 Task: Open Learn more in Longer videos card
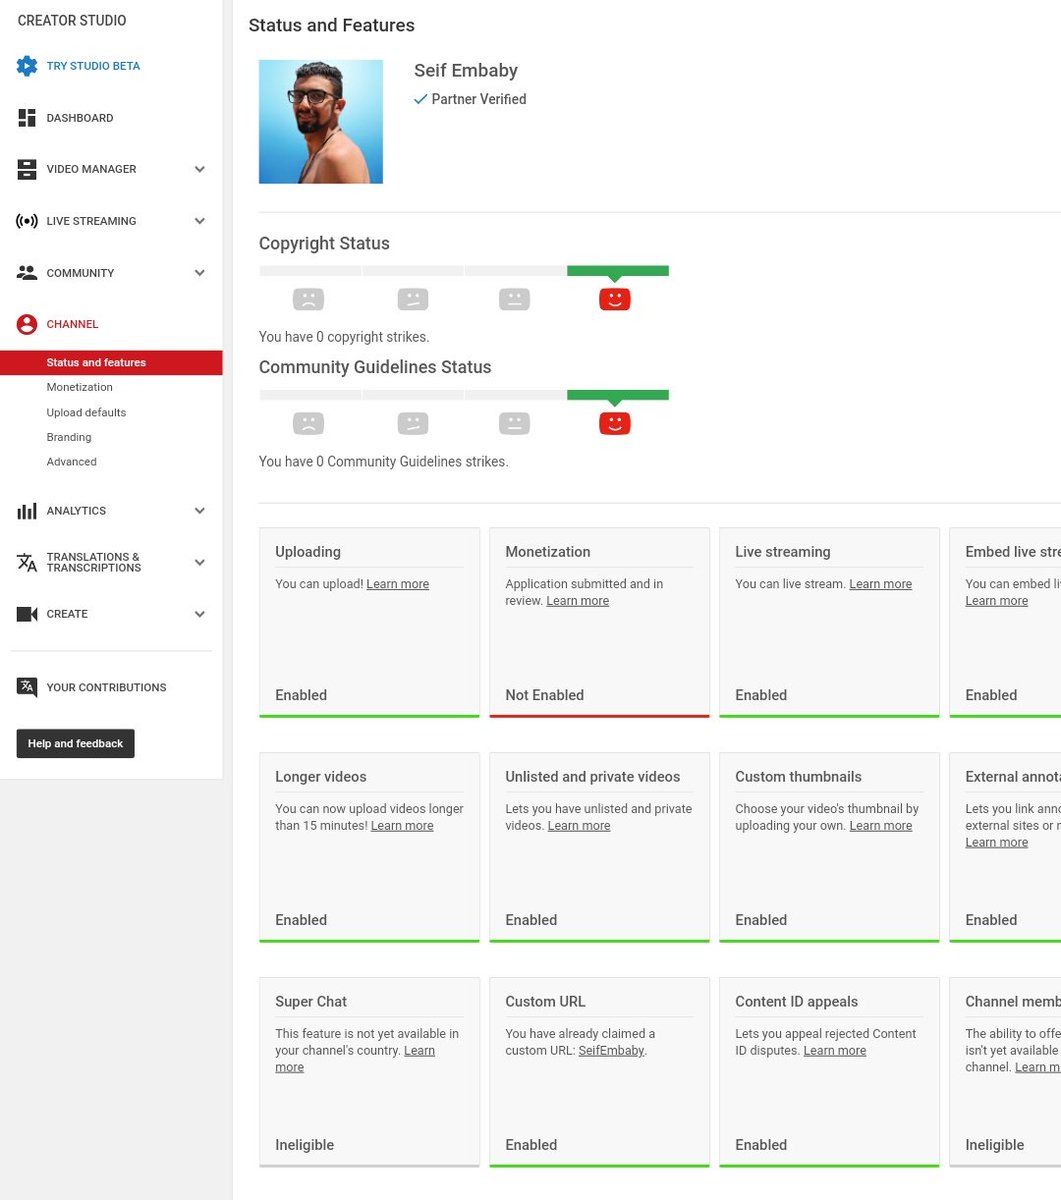point(402,826)
